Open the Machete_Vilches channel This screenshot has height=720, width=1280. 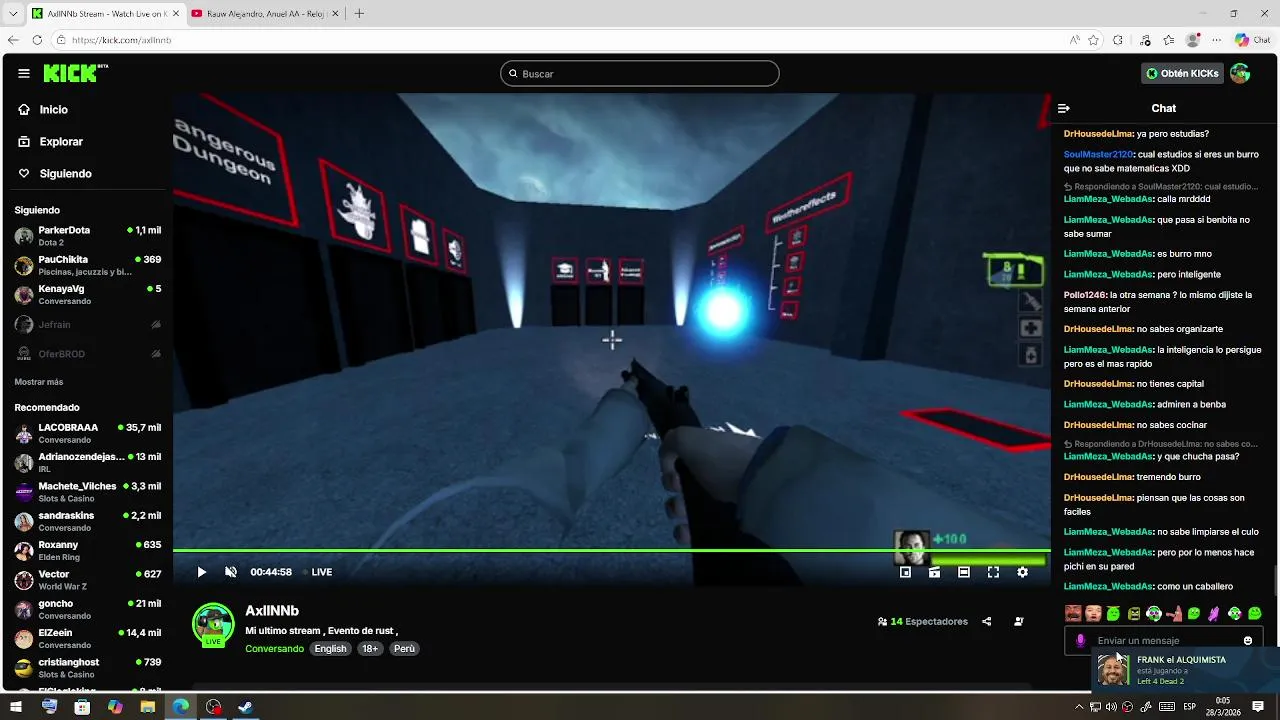click(88, 492)
